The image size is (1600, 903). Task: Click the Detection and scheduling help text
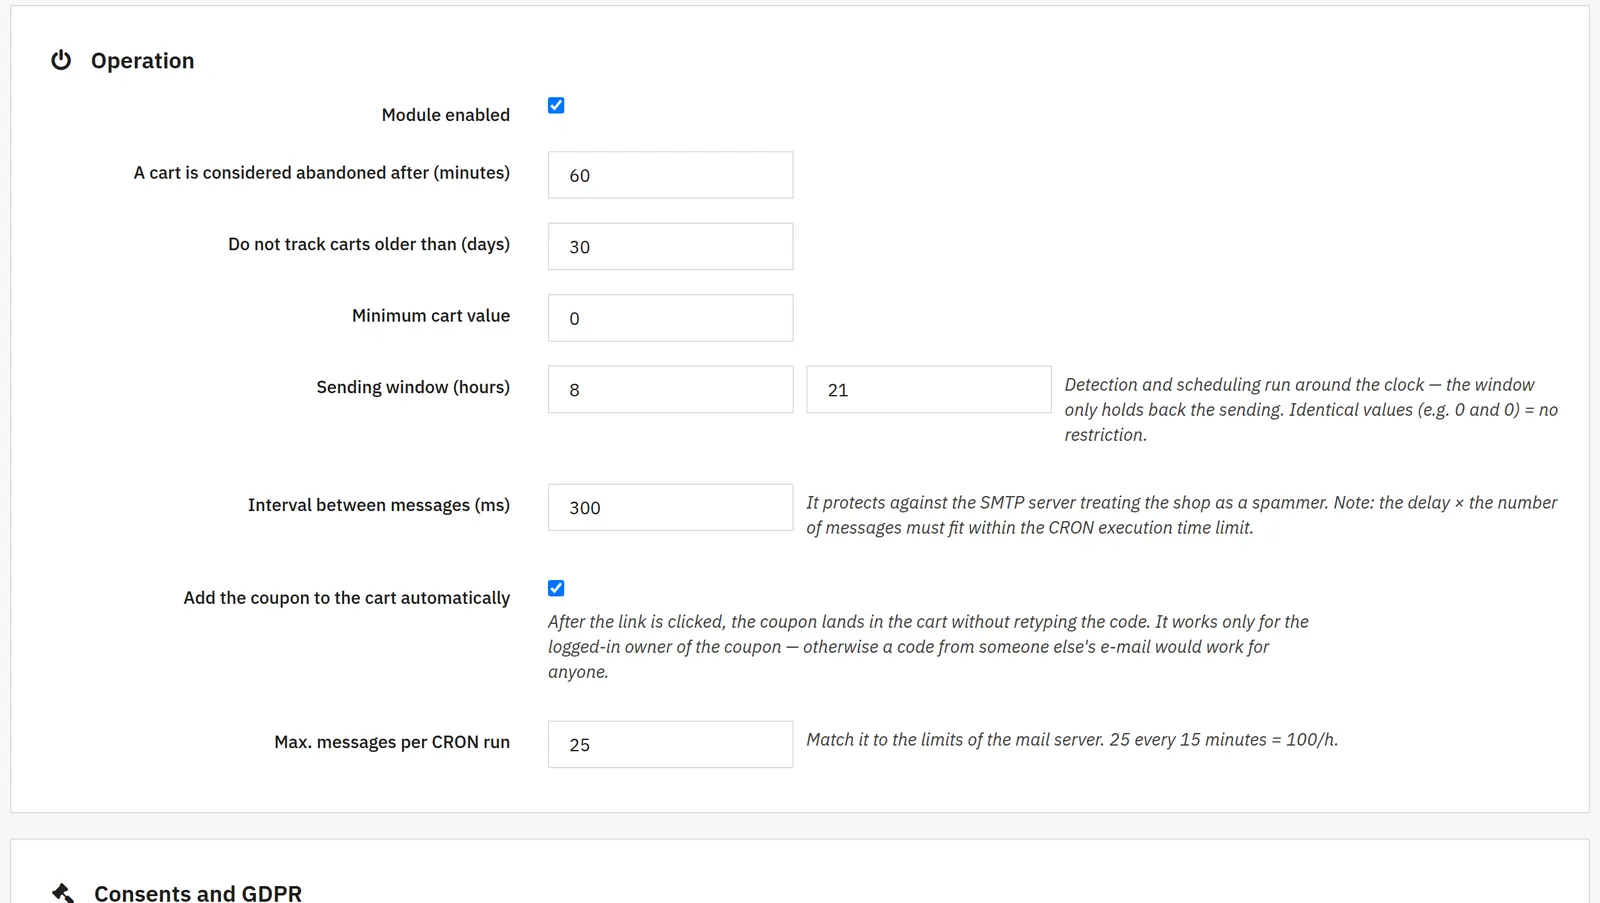coord(1311,410)
